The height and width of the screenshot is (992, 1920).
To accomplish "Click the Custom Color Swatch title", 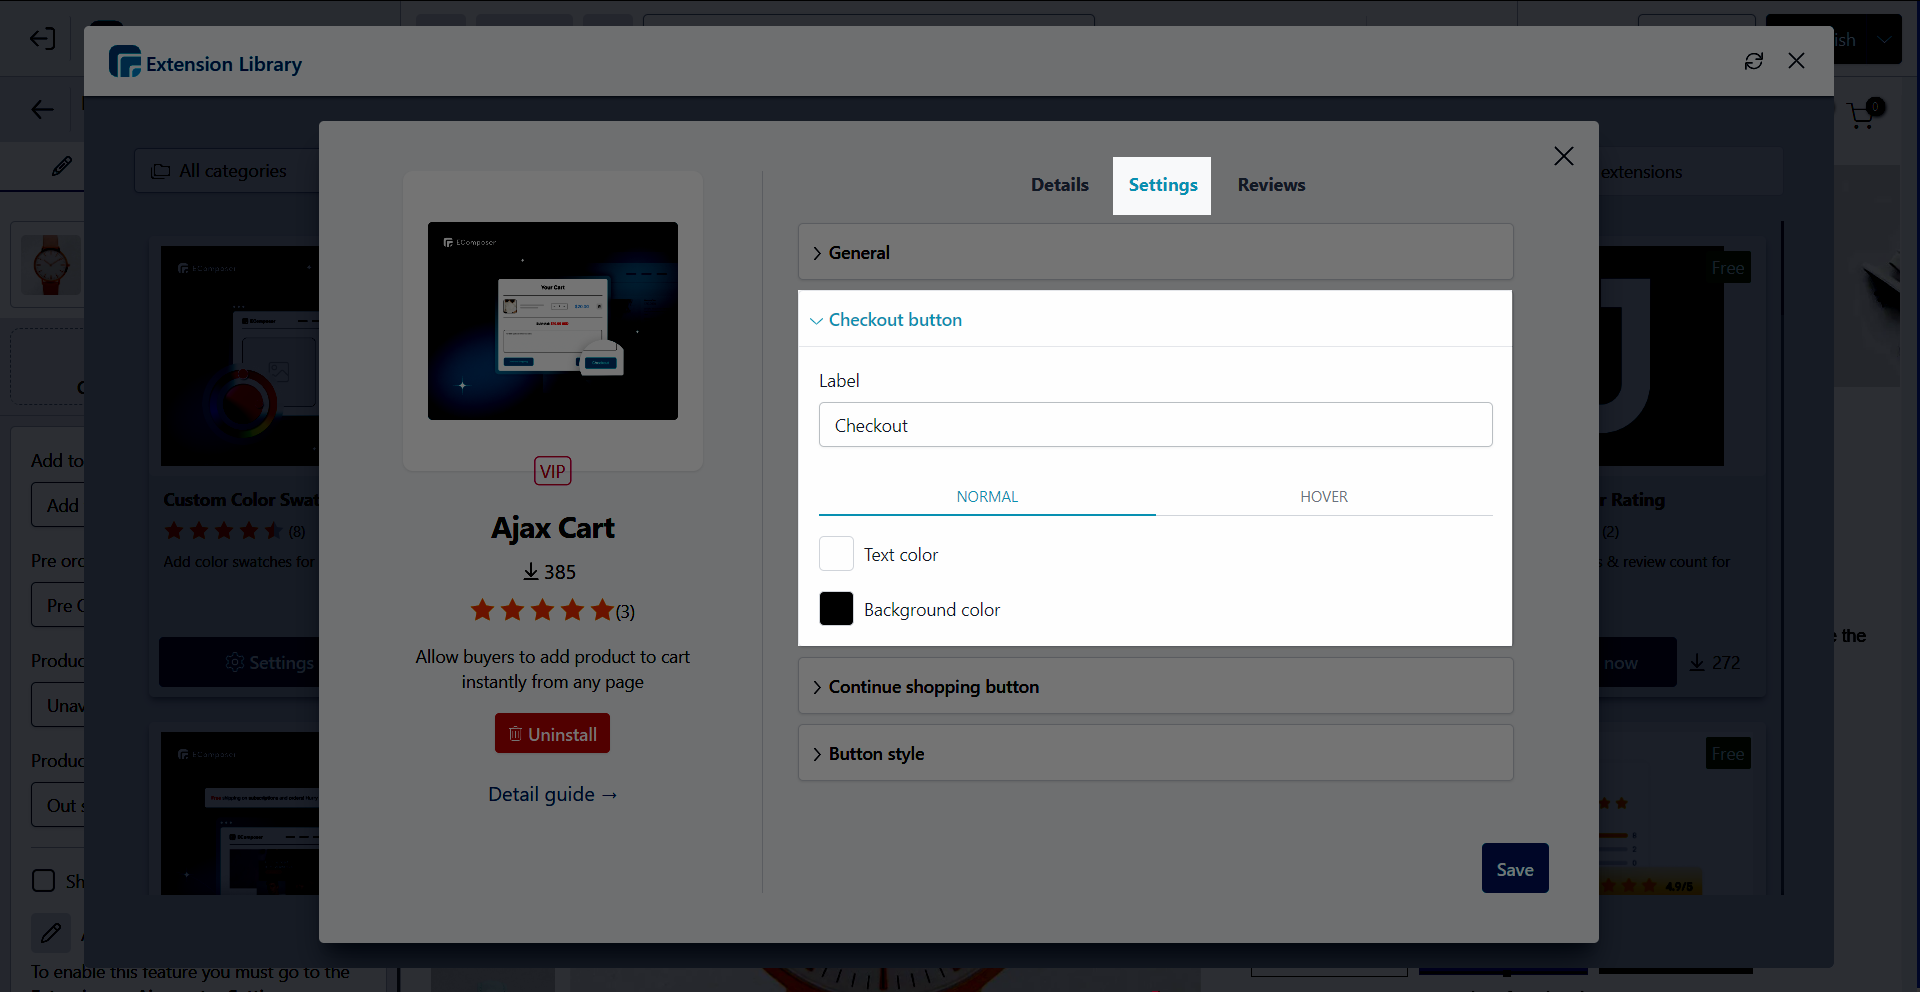I will coord(241,499).
